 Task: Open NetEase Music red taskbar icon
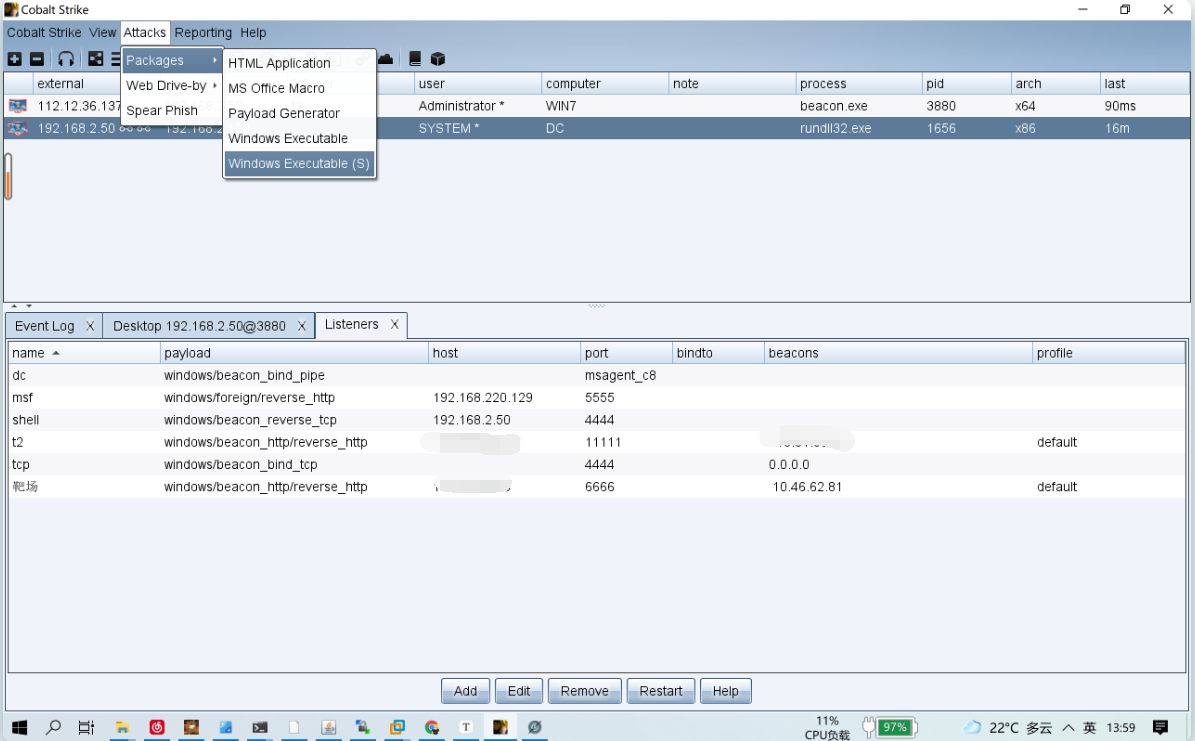[157, 727]
